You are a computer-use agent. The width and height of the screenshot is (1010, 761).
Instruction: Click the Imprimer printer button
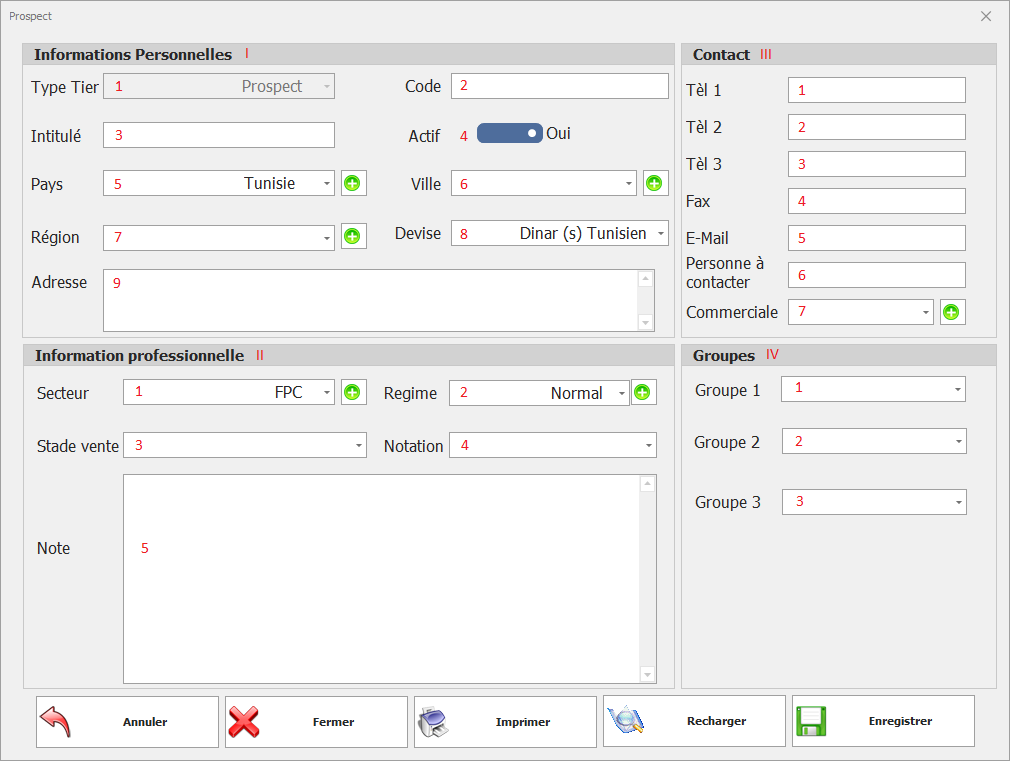[505, 721]
